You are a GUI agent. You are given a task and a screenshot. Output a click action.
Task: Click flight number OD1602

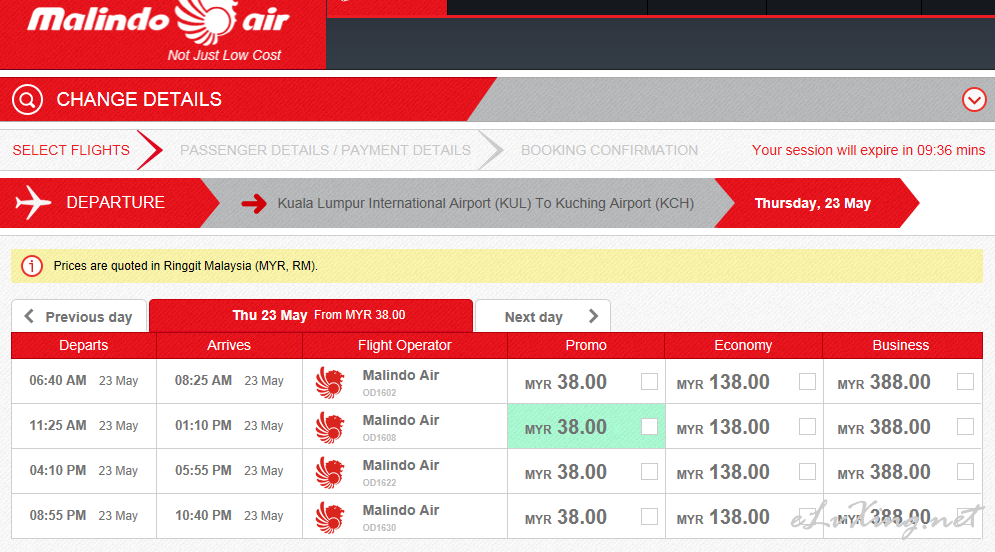(x=379, y=393)
